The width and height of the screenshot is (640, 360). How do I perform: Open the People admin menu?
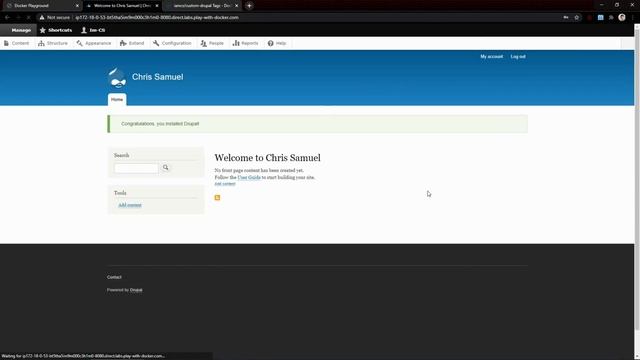[212, 43]
